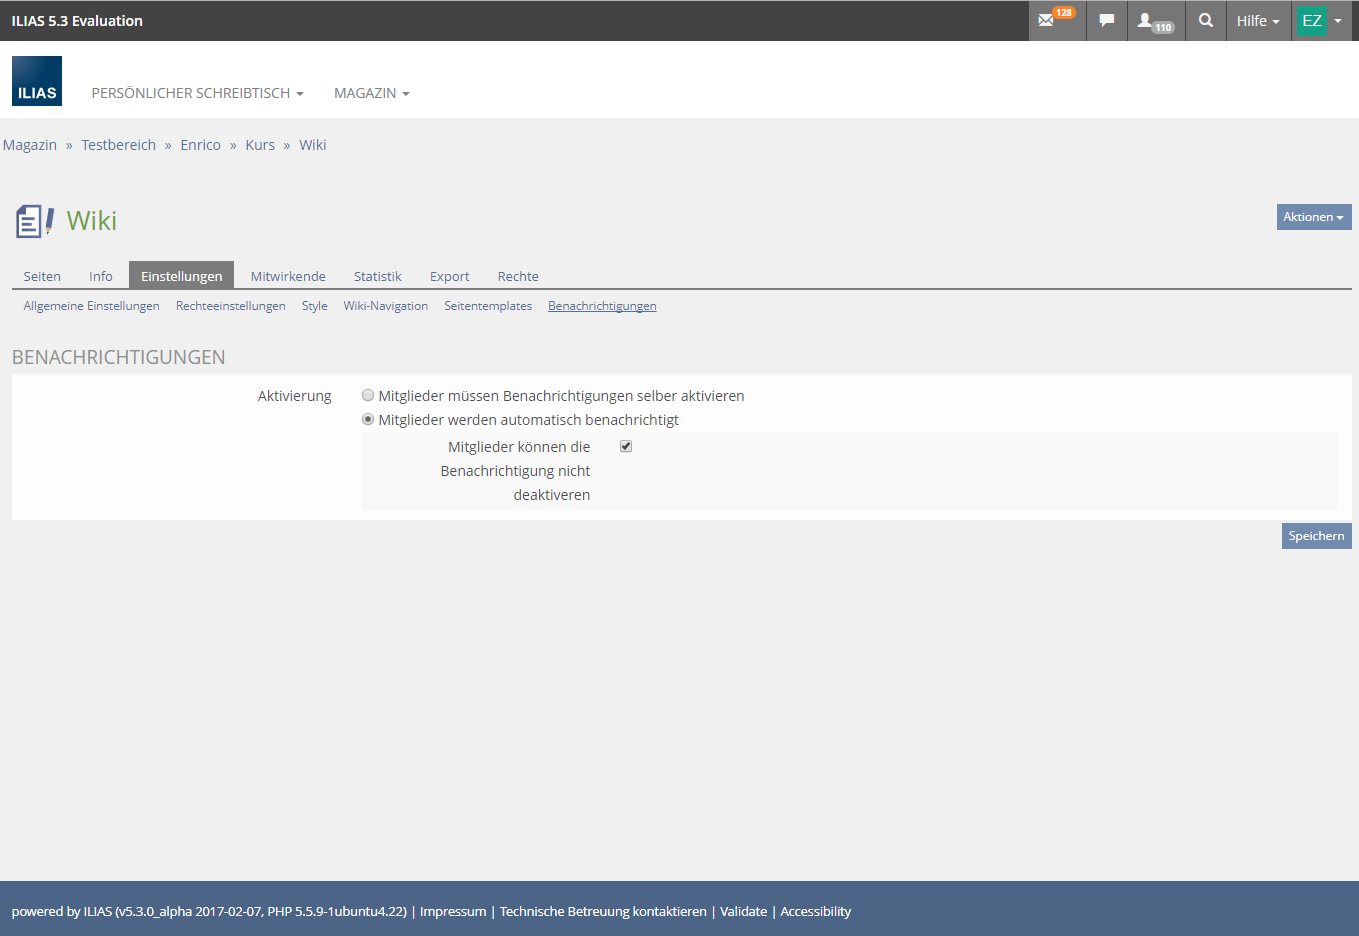The image size is (1359, 936).
Task: Click the search magnifier icon
Action: tap(1206, 20)
